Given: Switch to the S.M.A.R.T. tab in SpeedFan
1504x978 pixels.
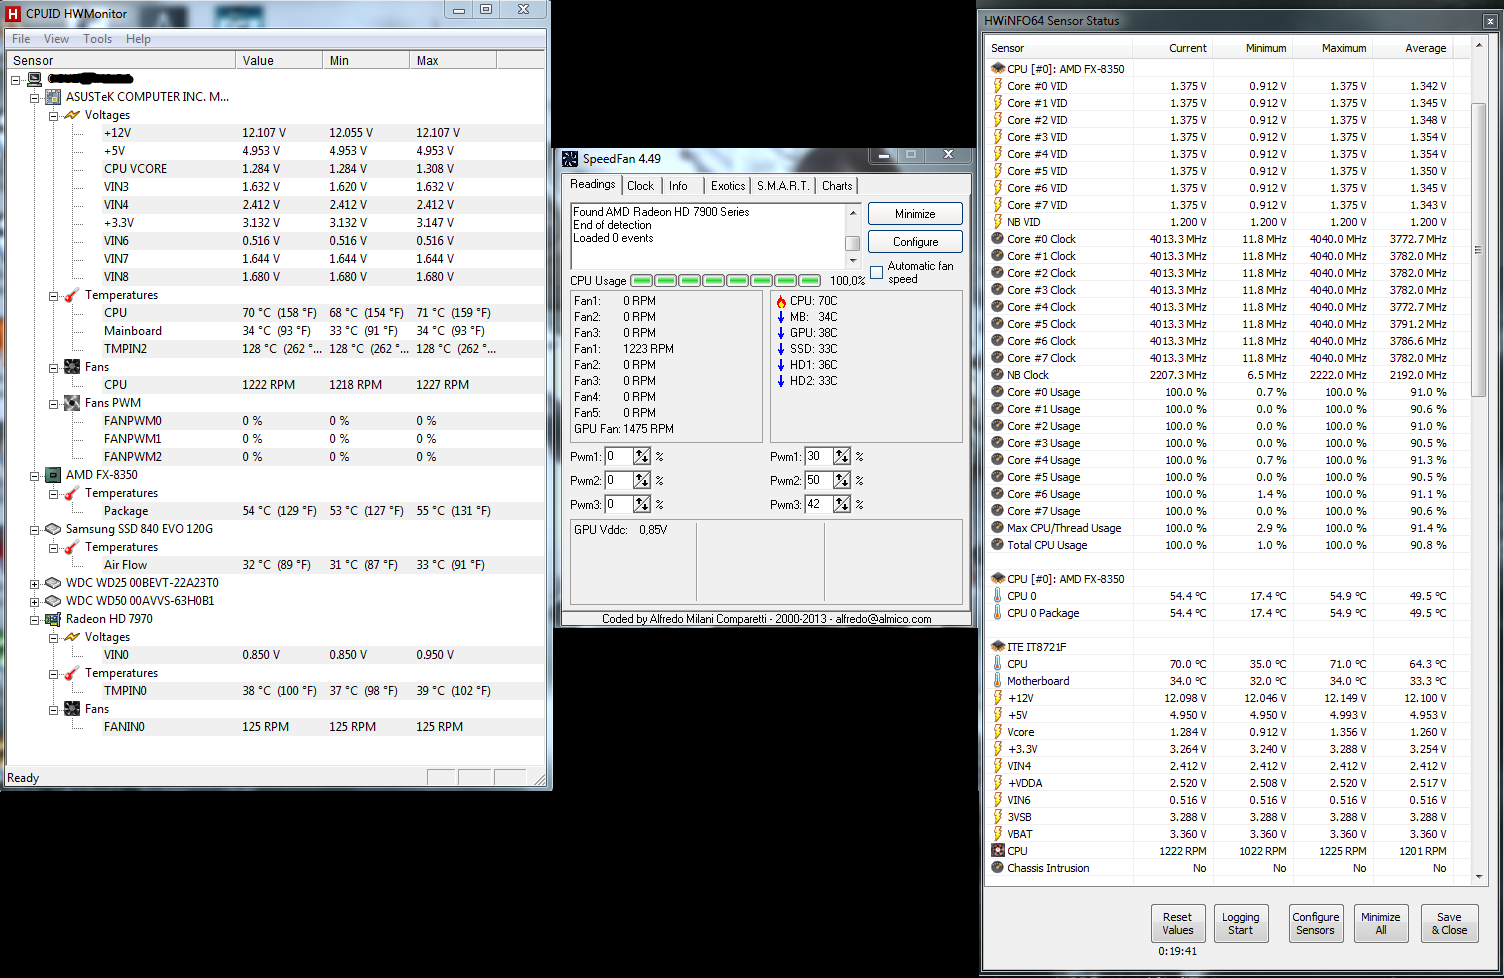Looking at the screenshot, I should coord(783,186).
